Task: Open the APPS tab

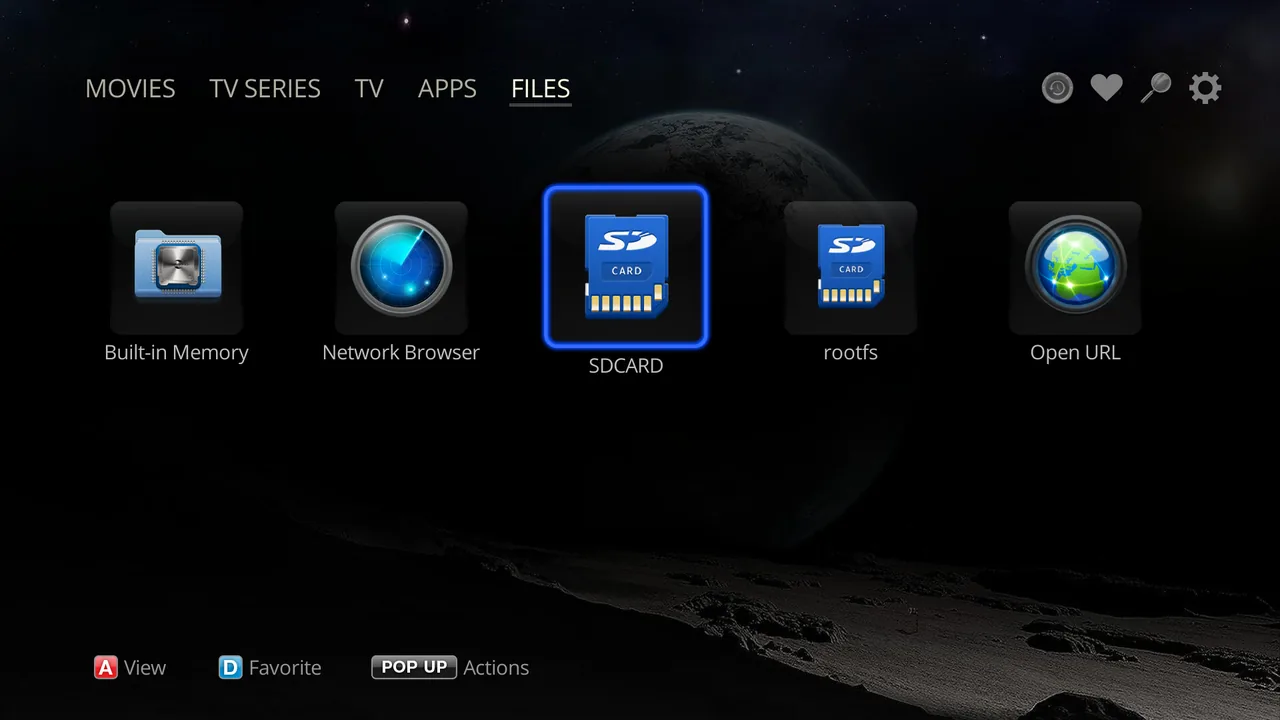Action: point(447,88)
